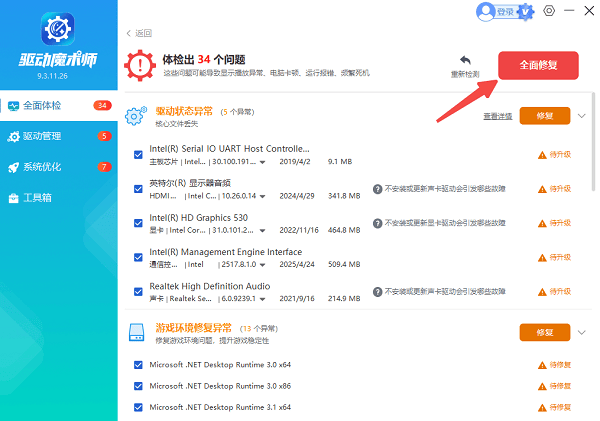Switch to 系统优化 sidebar tab
This screenshot has height=421, width=600.
point(59,167)
